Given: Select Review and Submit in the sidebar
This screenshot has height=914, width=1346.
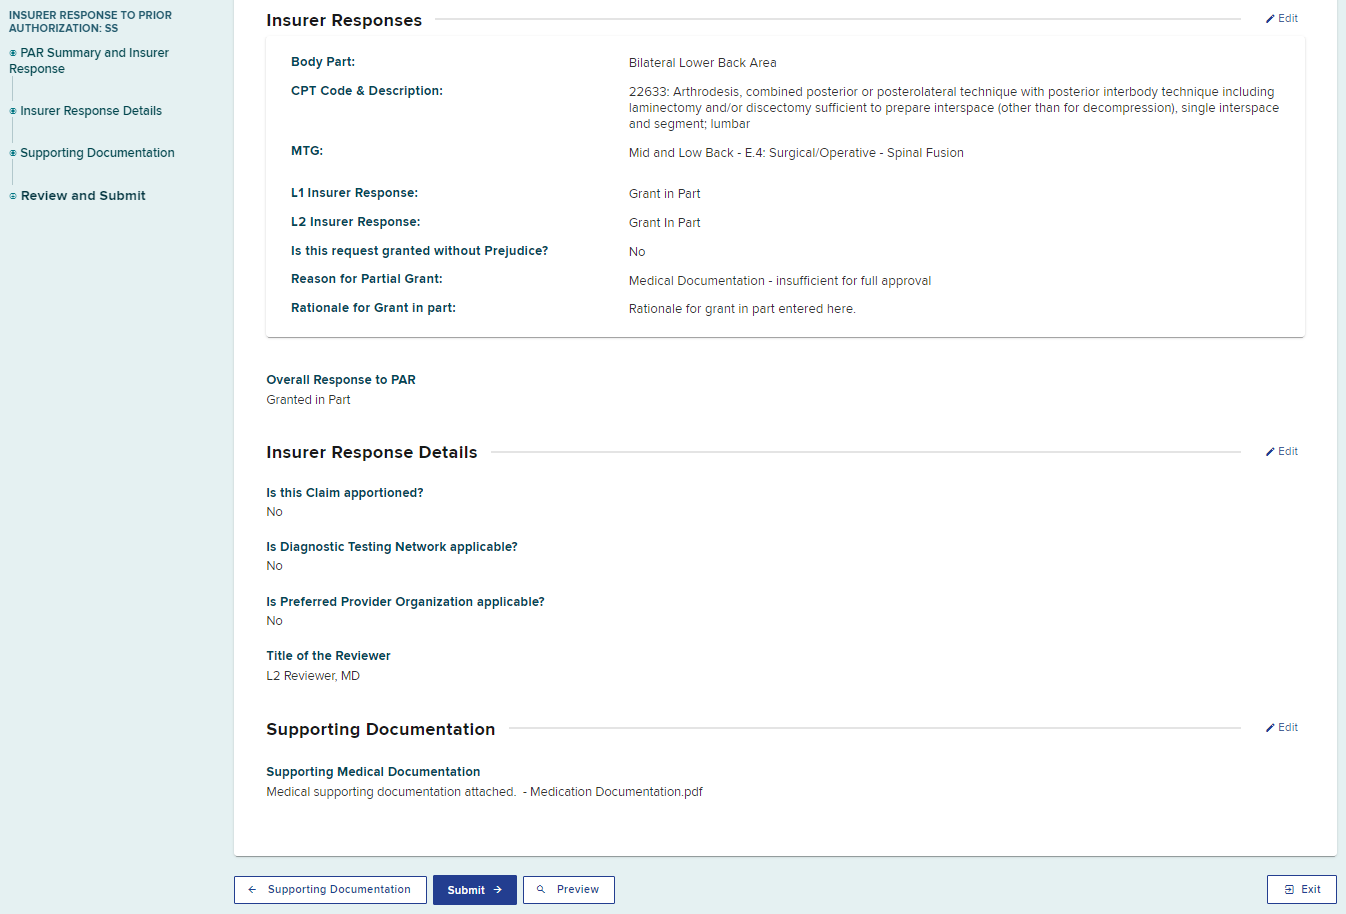Looking at the screenshot, I should coord(83,196).
